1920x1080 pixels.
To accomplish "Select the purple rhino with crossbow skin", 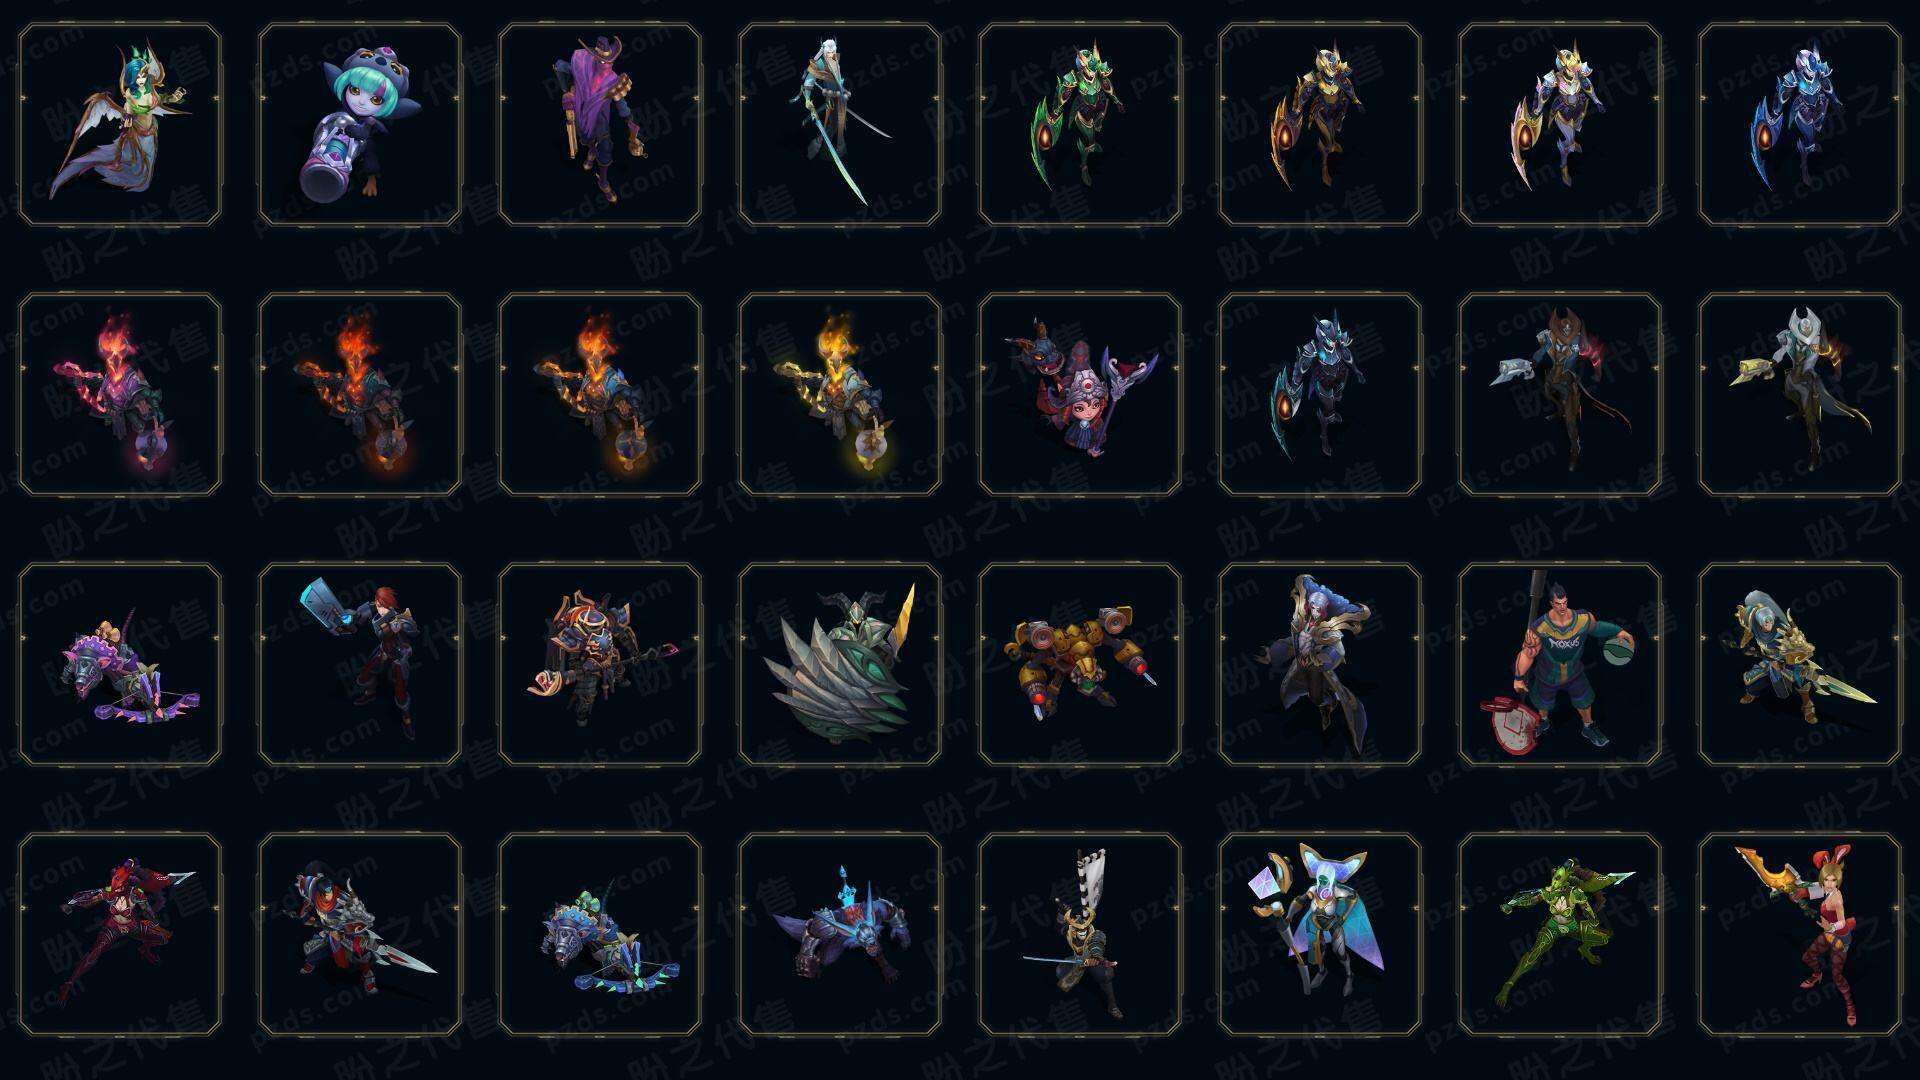I will (120, 665).
